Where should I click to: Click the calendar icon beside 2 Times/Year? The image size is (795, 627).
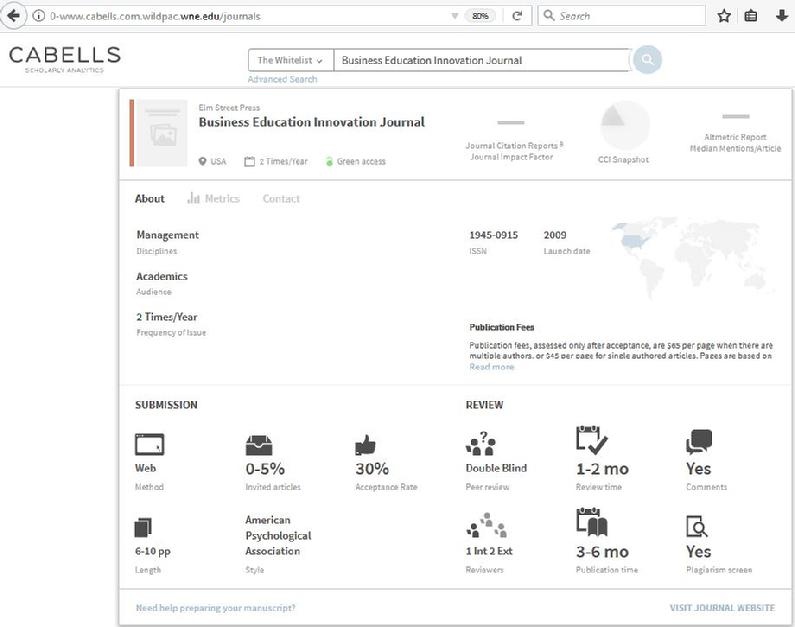[249, 162]
